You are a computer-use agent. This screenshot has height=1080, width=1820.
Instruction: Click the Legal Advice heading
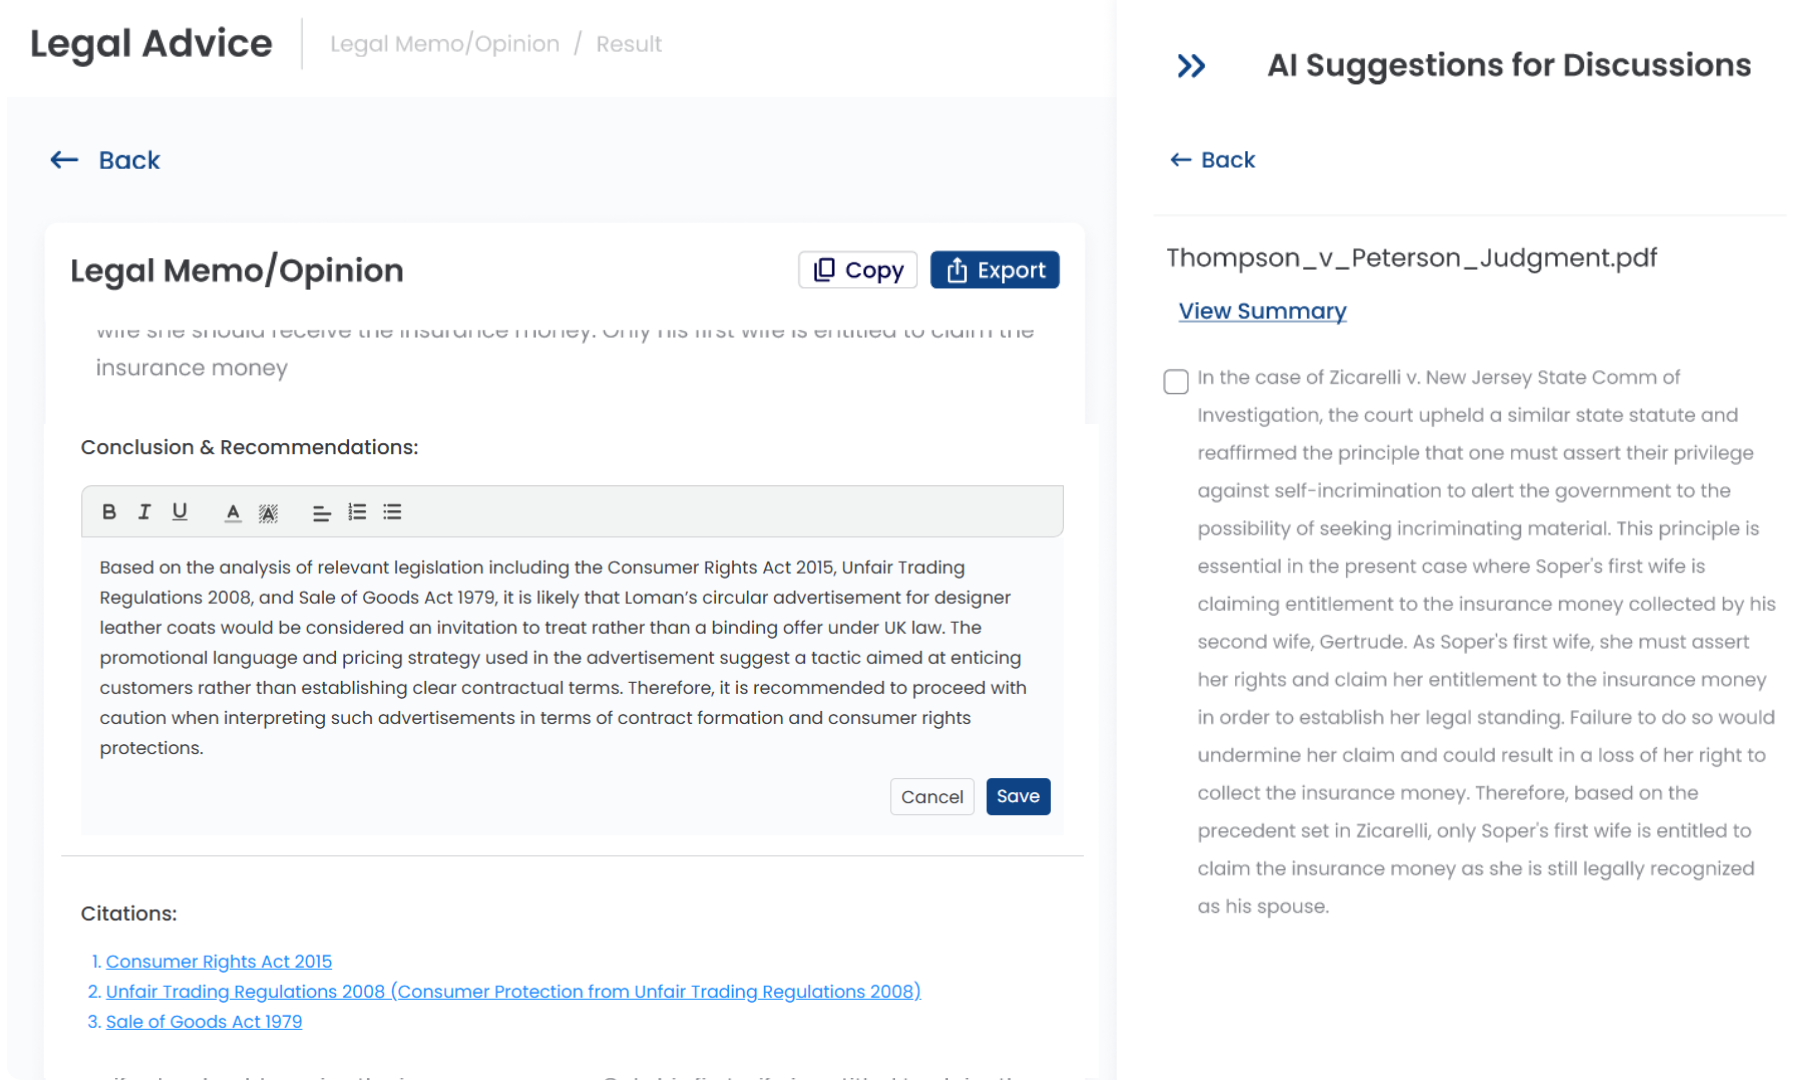151,44
